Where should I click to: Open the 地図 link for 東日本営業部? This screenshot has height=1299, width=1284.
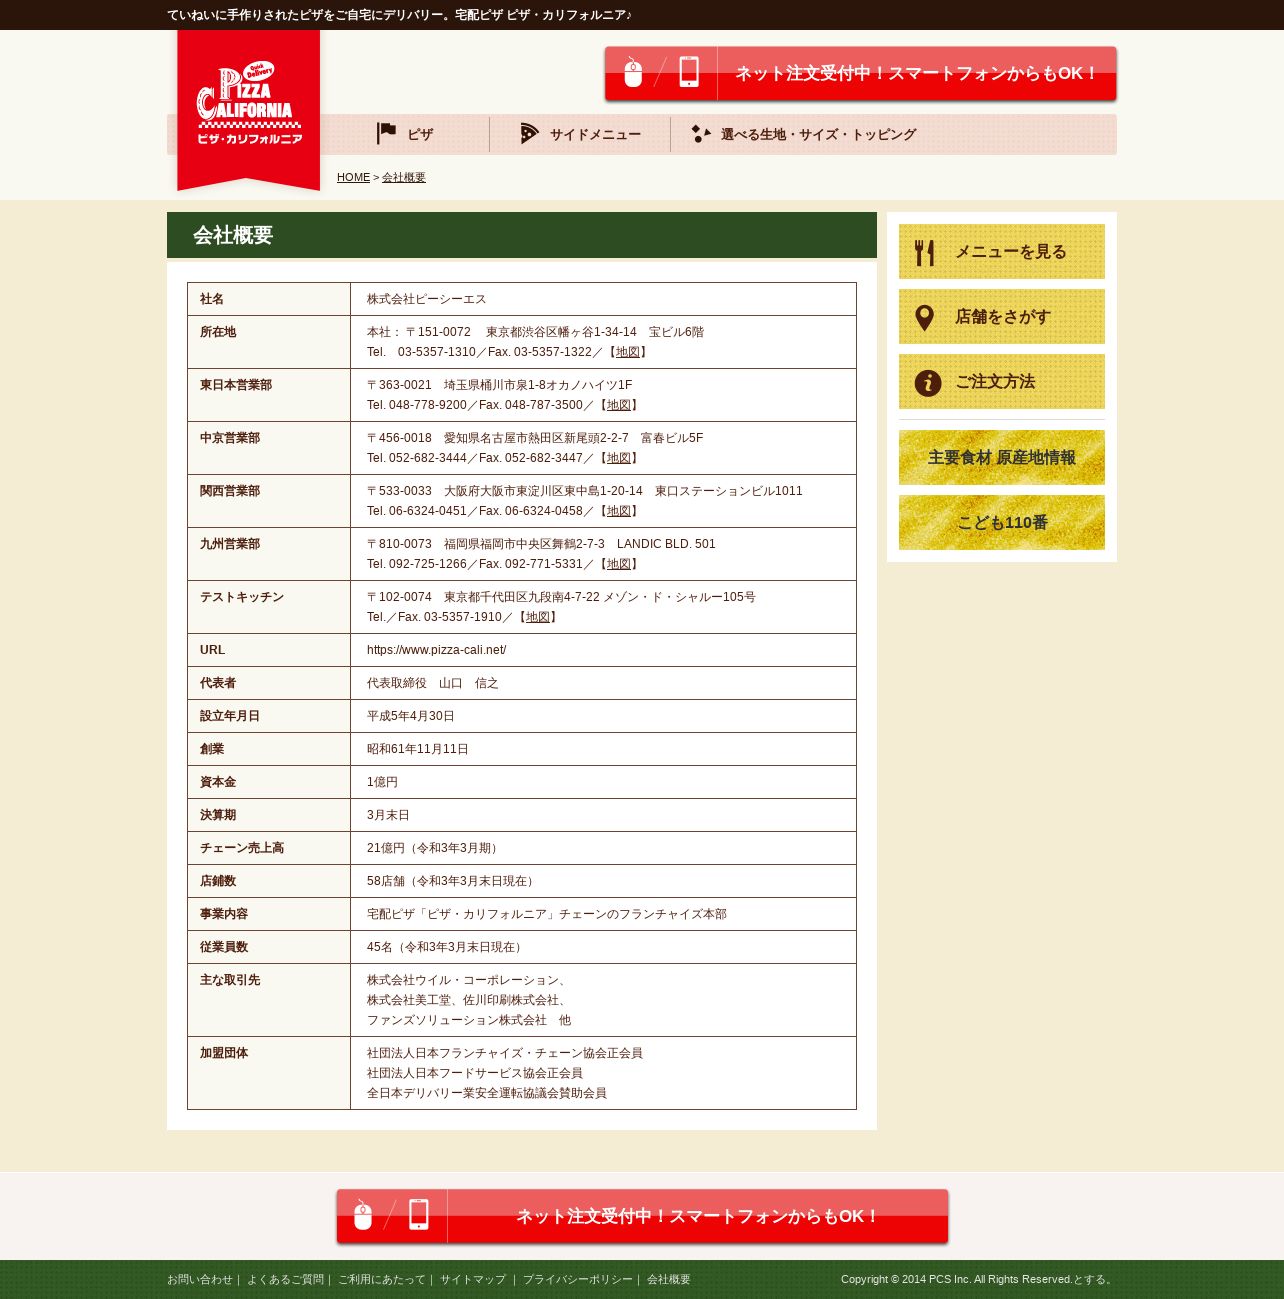click(x=618, y=405)
